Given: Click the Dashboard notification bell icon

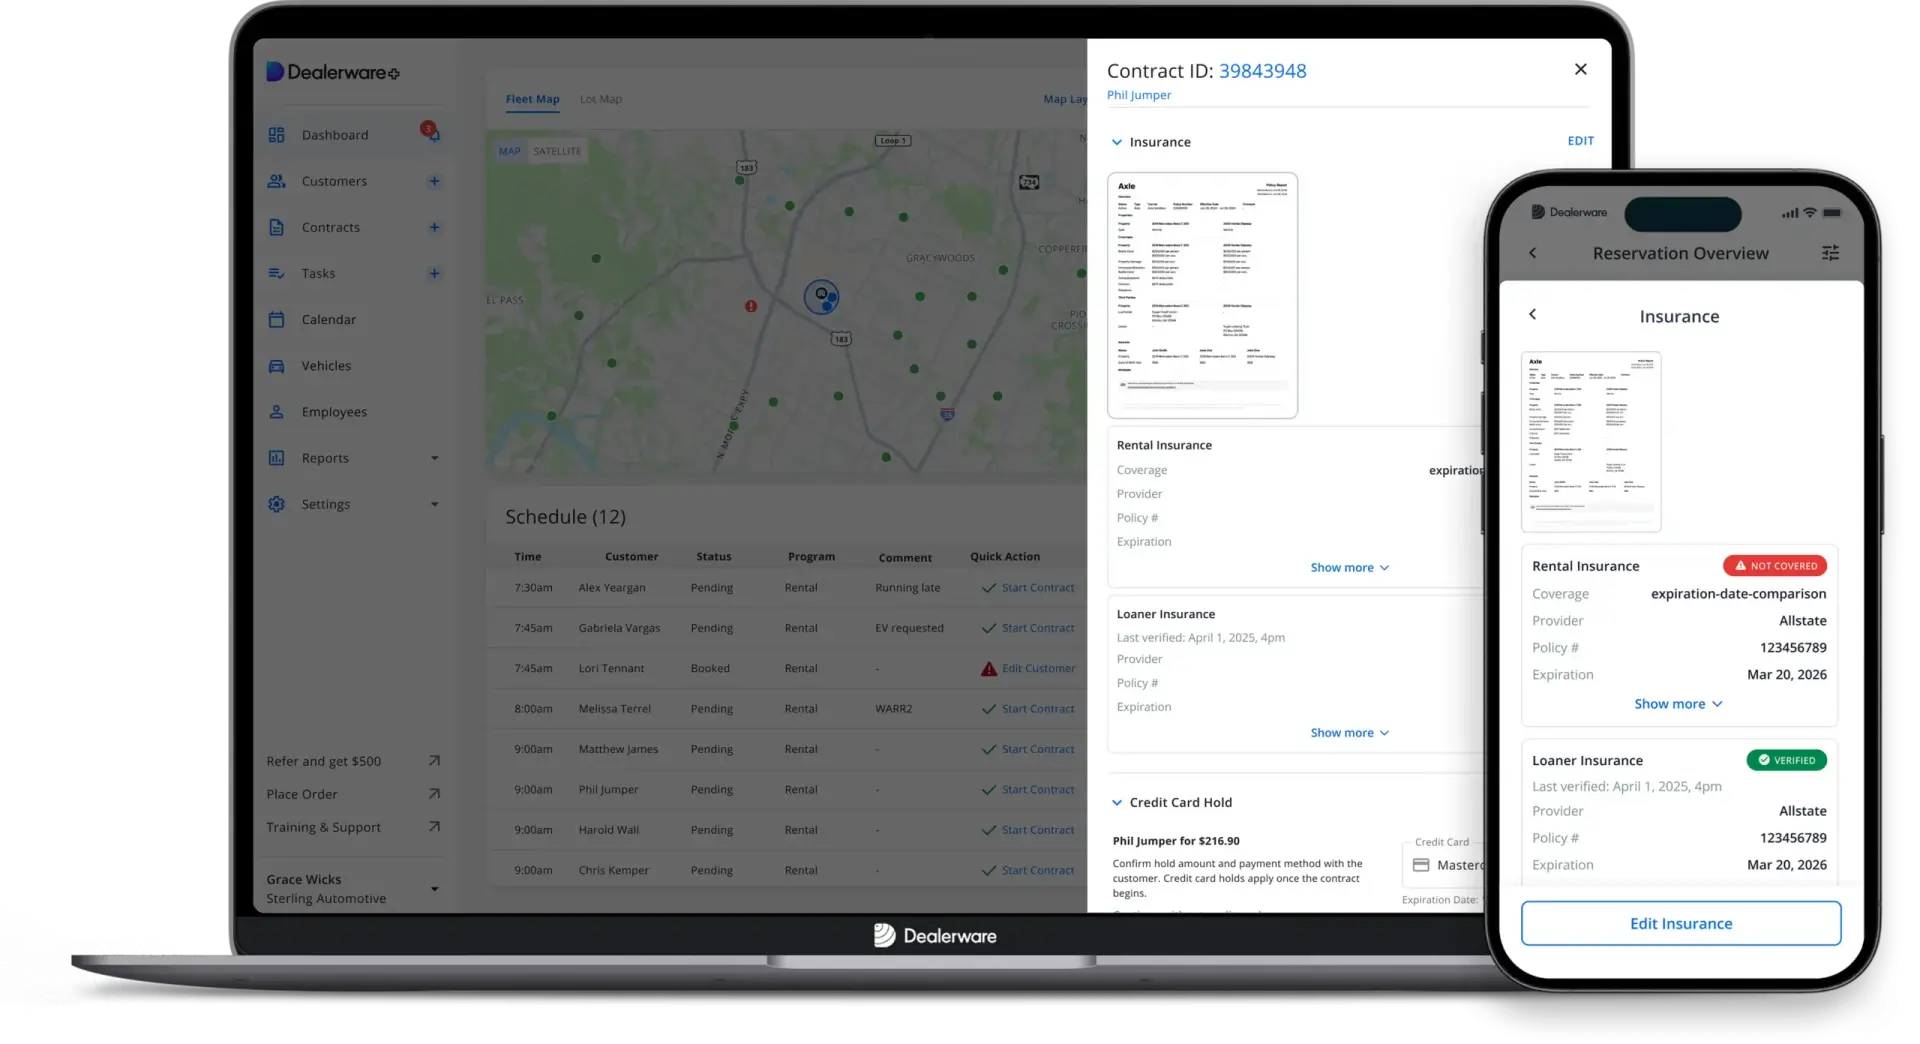Looking at the screenshot, I should pos(431,133).
